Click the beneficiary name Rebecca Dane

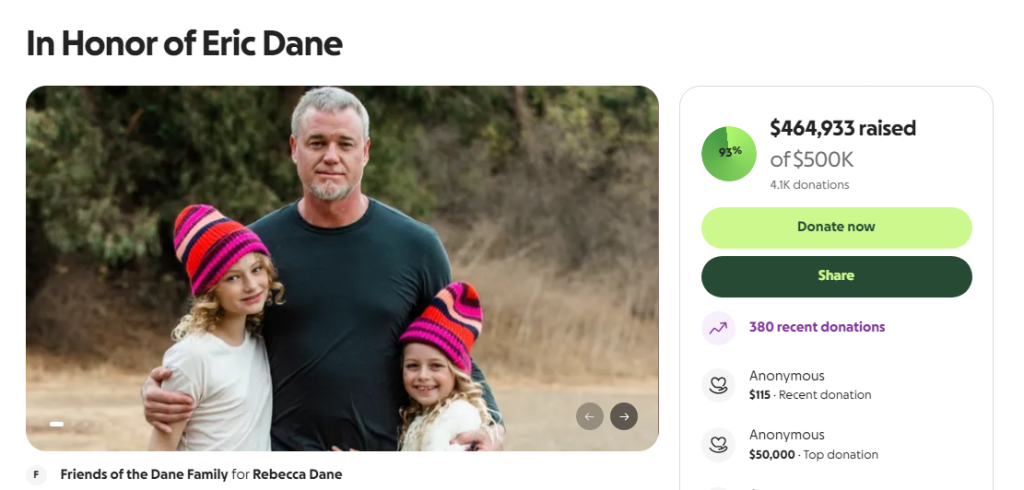[297, 475]
